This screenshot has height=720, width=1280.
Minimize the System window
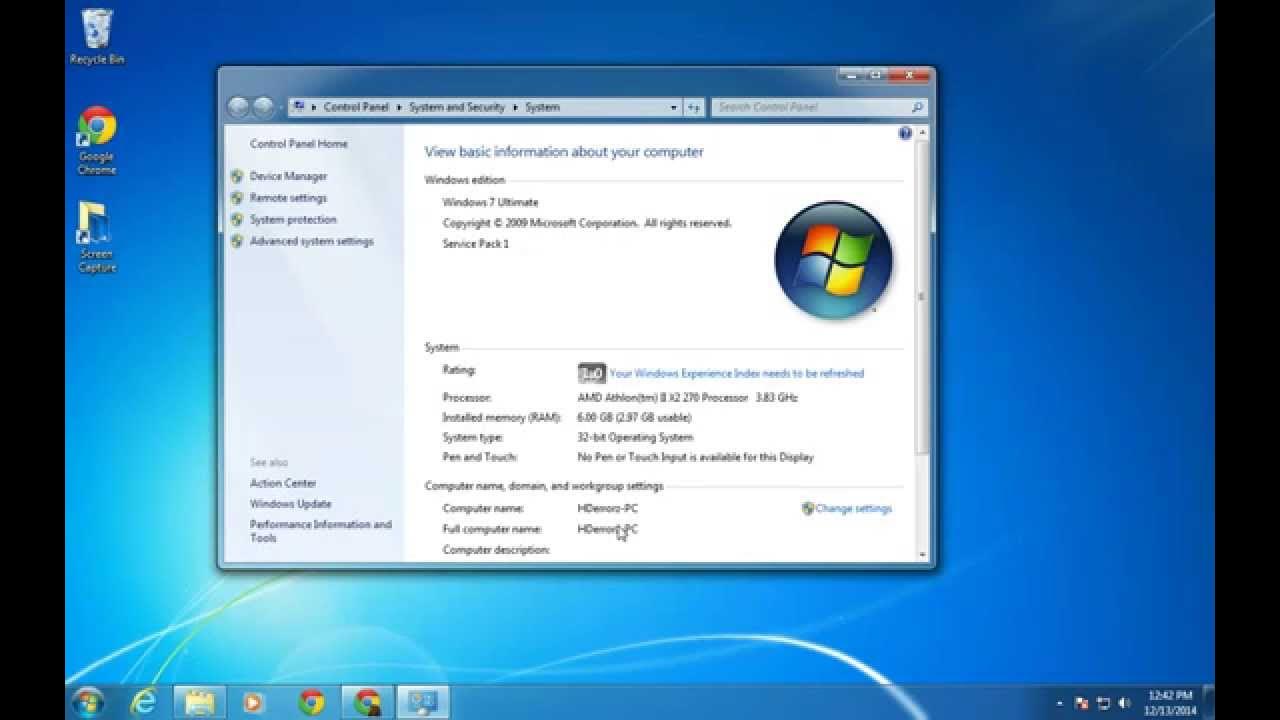(x=850, y=75)
